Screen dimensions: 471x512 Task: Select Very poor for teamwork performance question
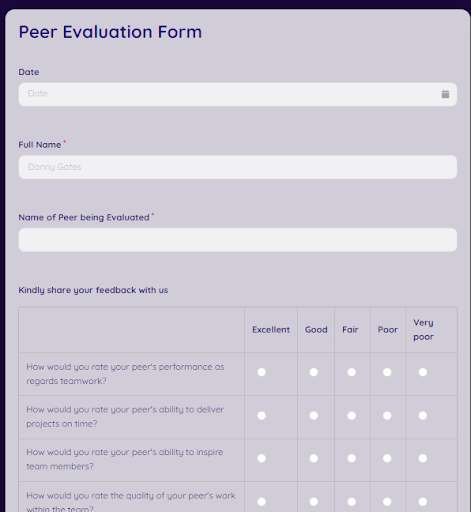(423, 372)
